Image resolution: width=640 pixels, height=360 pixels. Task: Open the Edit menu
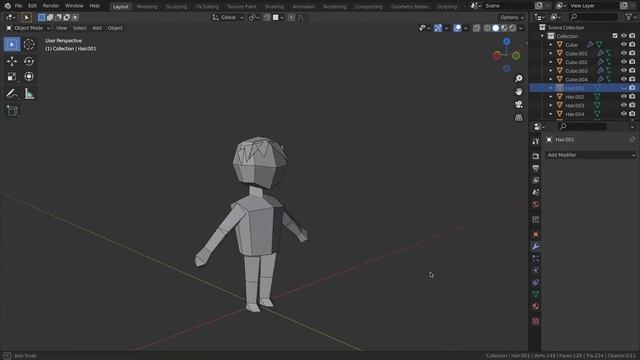tap(32, 6)
